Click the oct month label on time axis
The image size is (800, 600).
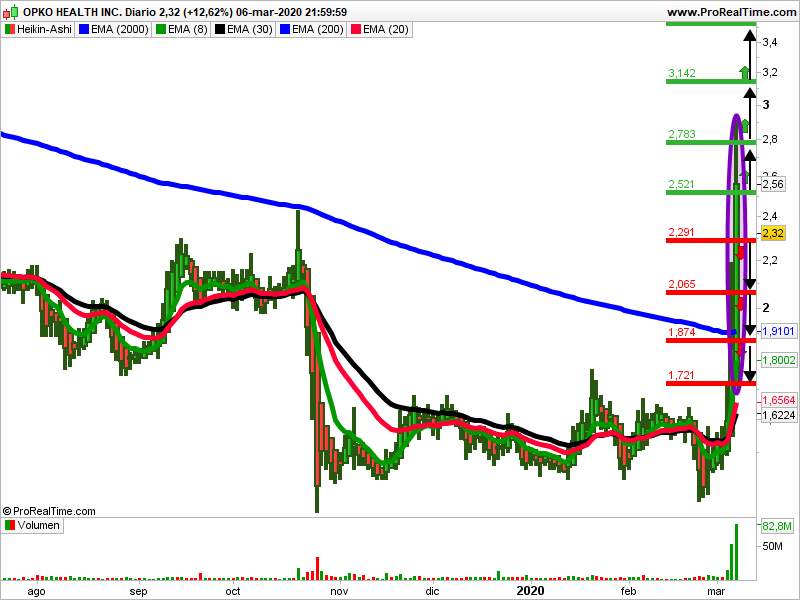coord(233,591)
